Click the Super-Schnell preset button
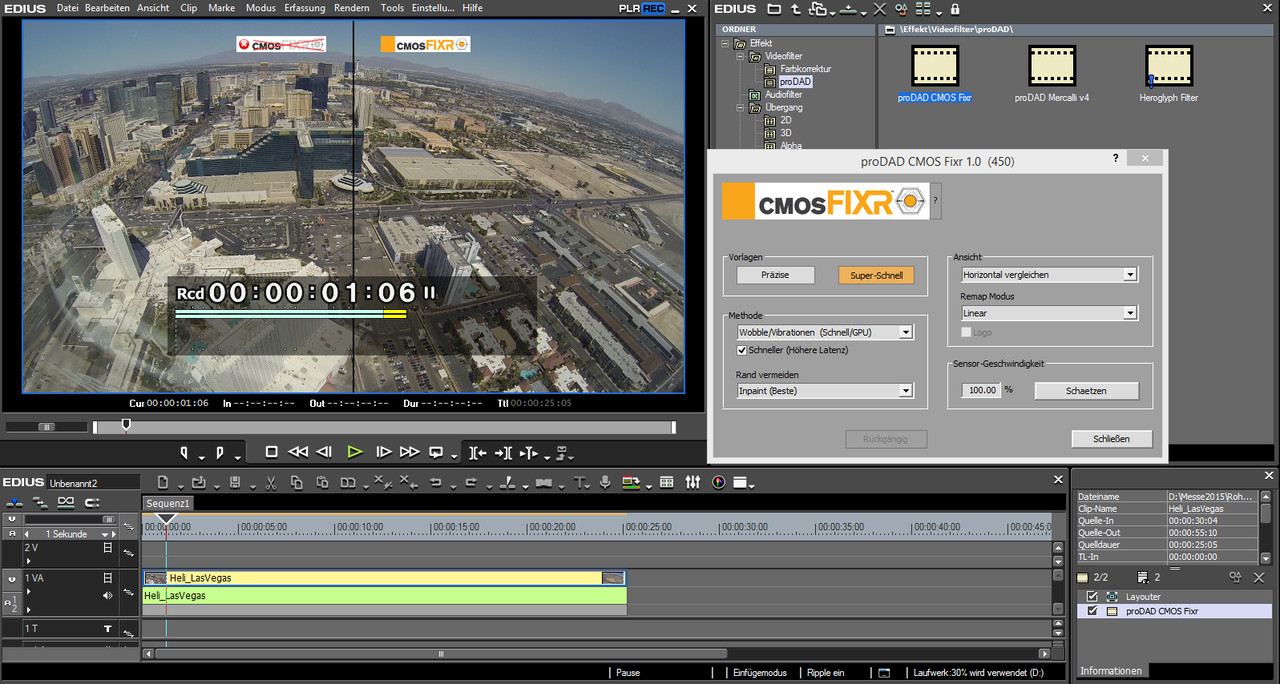Screen dimensions: 1280x684 [x=876, y=275]
